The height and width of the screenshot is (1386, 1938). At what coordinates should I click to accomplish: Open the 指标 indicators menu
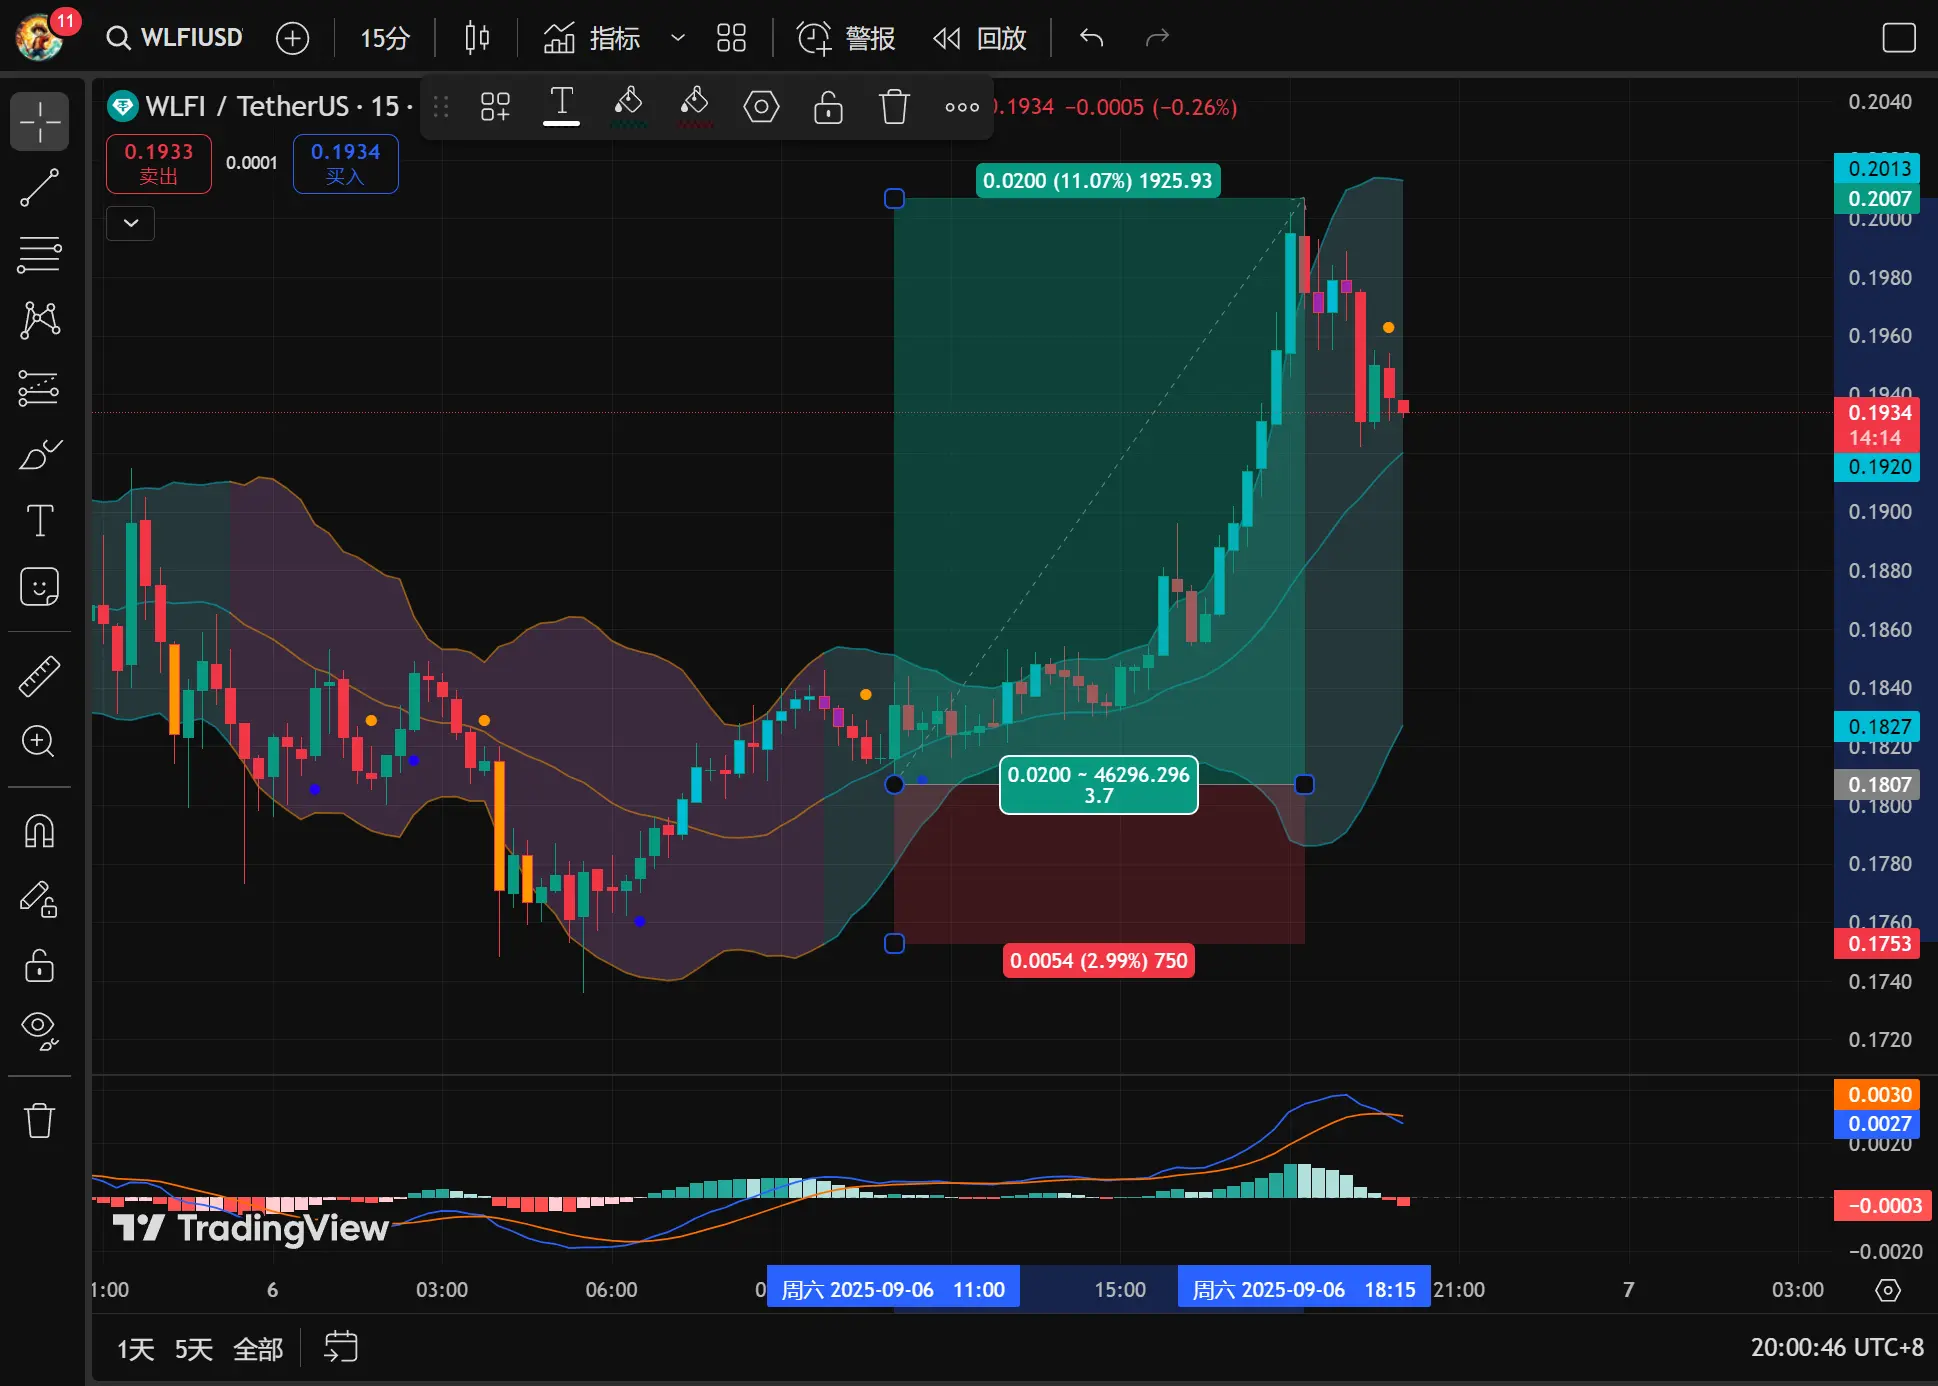tap(591, 38)
